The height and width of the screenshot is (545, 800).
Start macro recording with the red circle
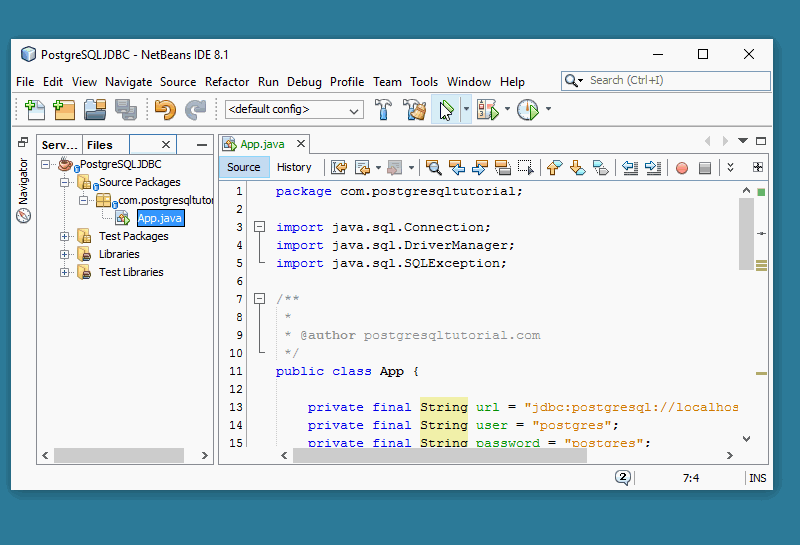pyautogui.click(x=682, y=168)
